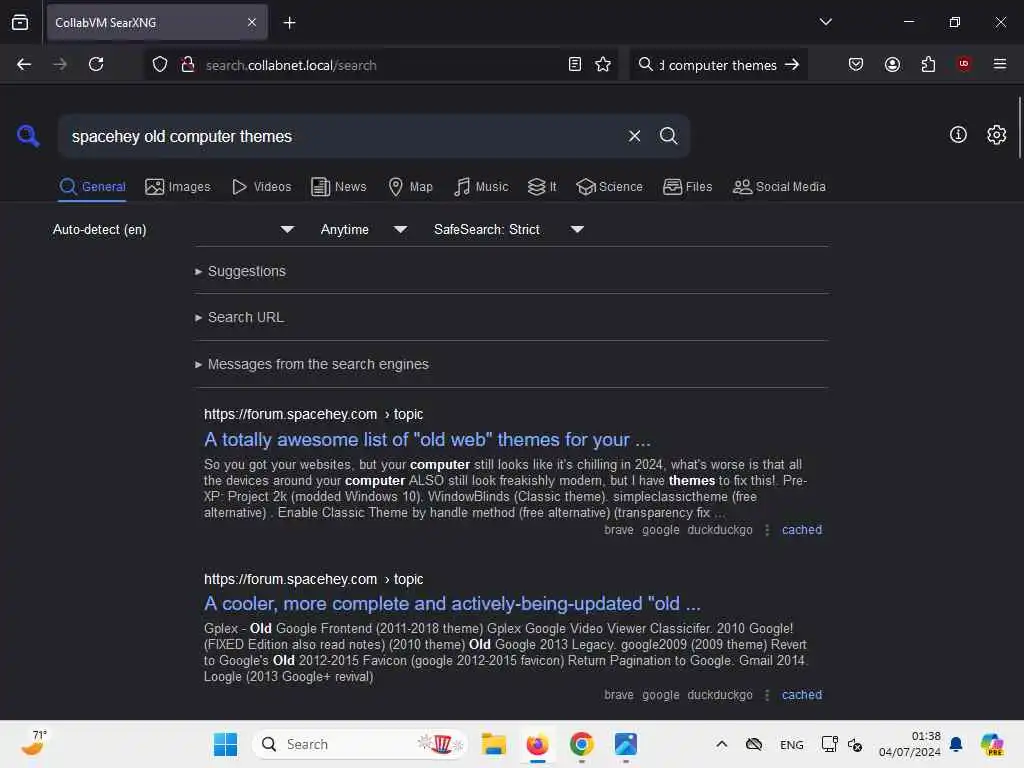Viewport: 1024px width, 768px height.
Task: Open the Windows Start menu
Action: pos(225,744)
